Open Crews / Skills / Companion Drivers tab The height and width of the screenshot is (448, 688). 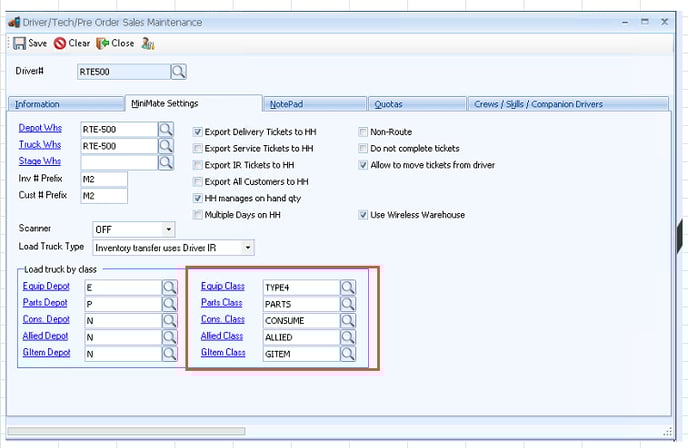click(568, 104)
